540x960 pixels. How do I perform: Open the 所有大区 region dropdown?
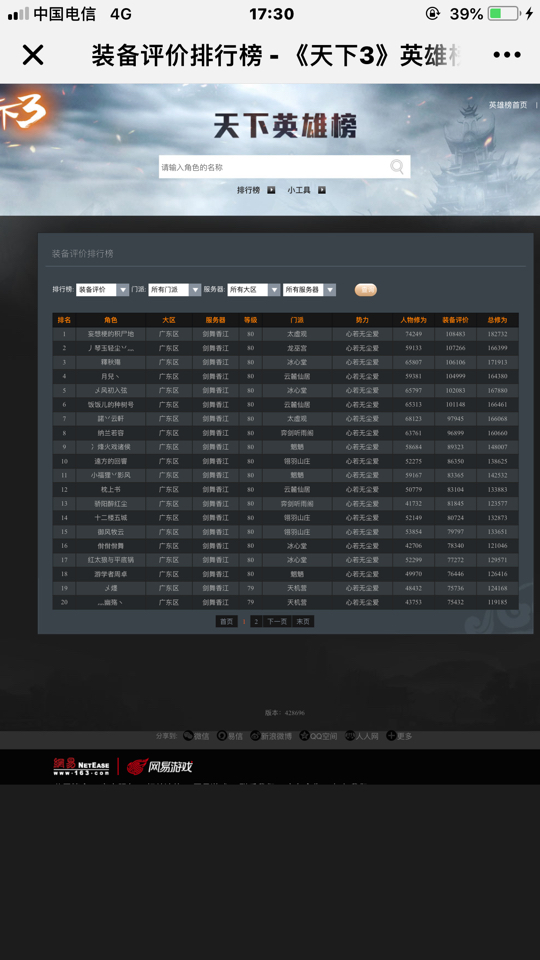point(253,290)
